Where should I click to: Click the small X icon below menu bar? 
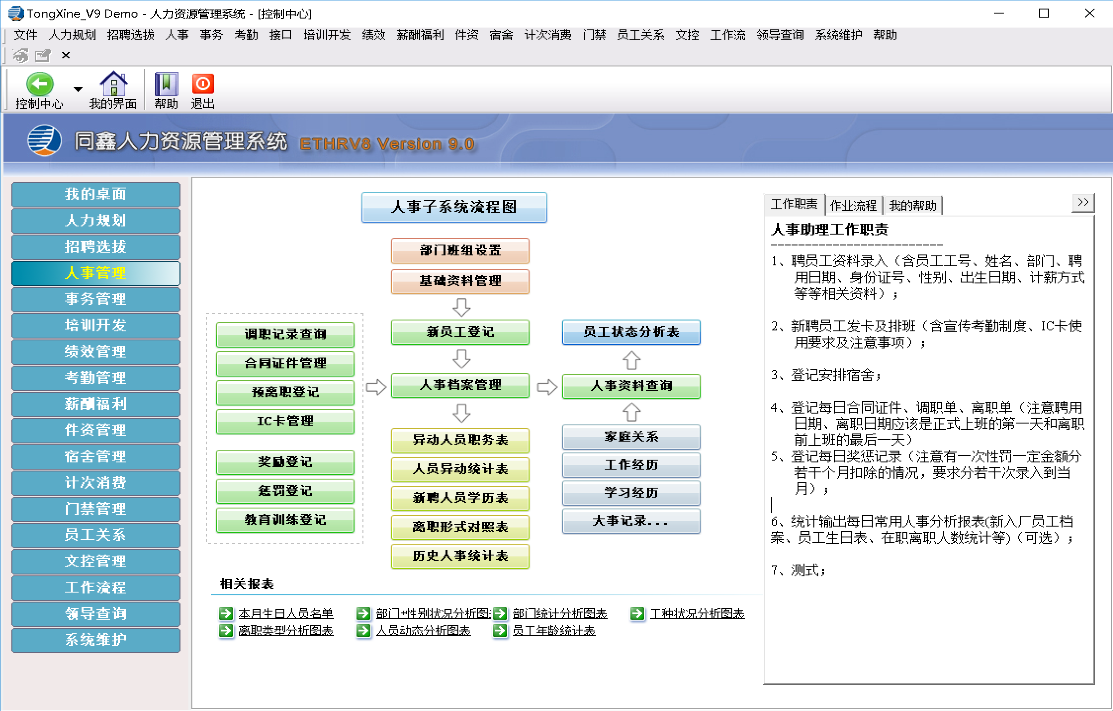(x=66, y=55)
